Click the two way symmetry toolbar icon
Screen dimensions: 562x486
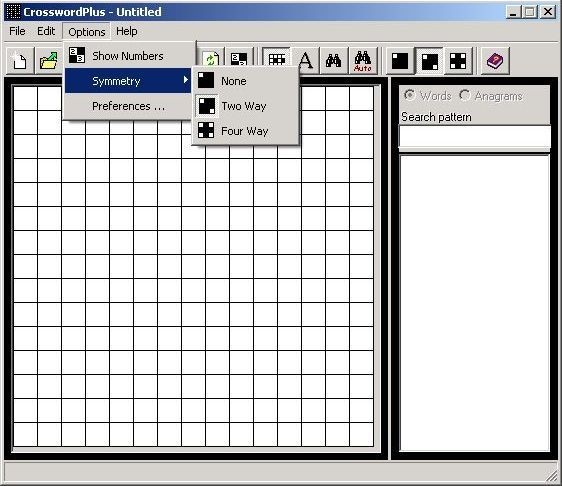pos(429,61)
